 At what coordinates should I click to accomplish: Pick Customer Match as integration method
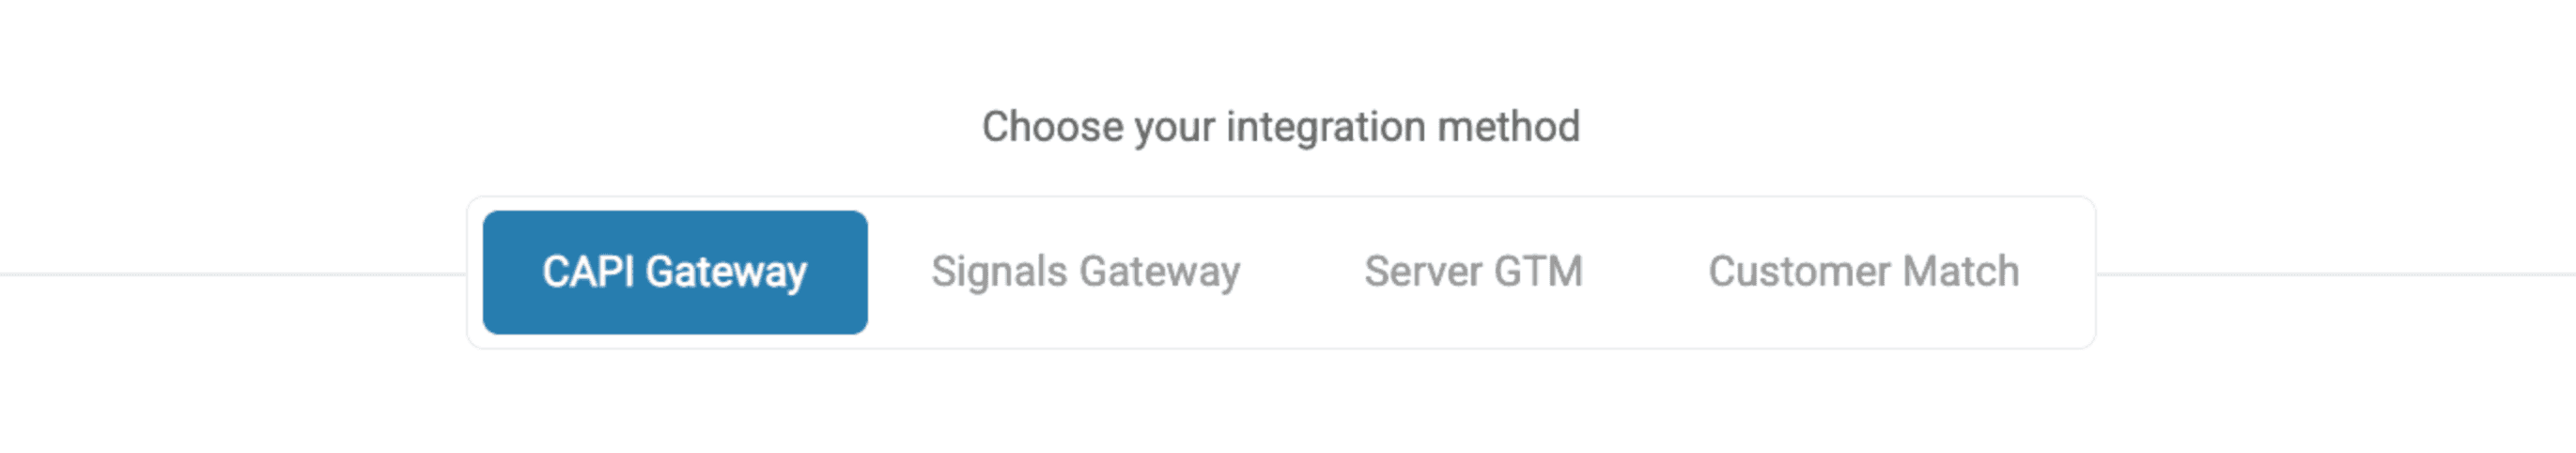point(1864,272)
